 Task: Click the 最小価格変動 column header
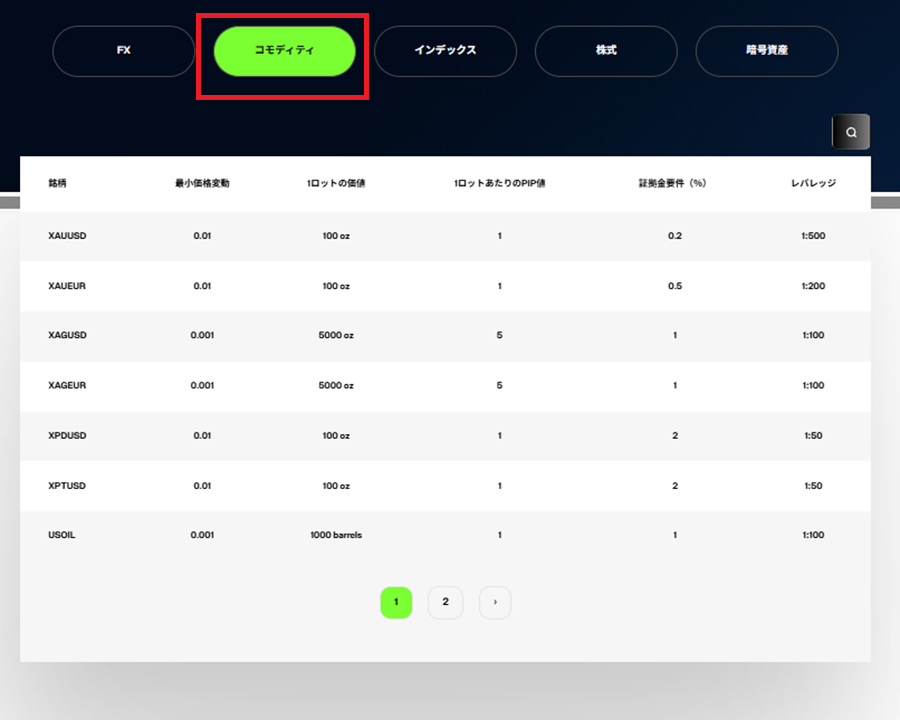pos(202,183)
